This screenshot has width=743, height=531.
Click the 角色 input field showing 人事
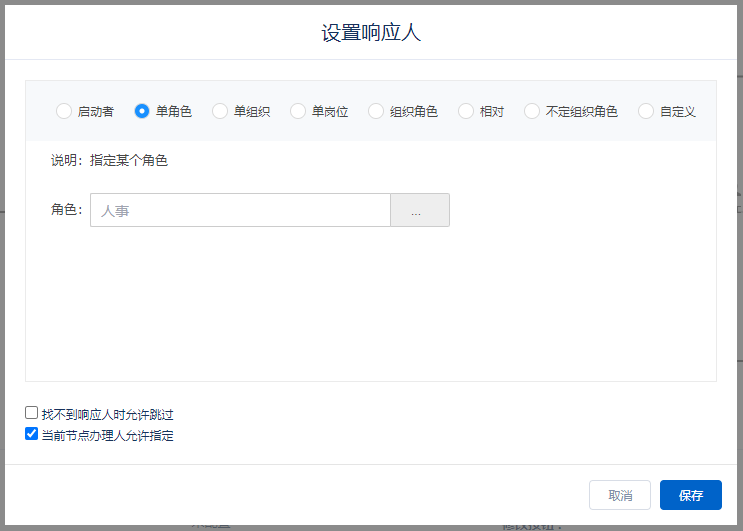coord(240,210)
